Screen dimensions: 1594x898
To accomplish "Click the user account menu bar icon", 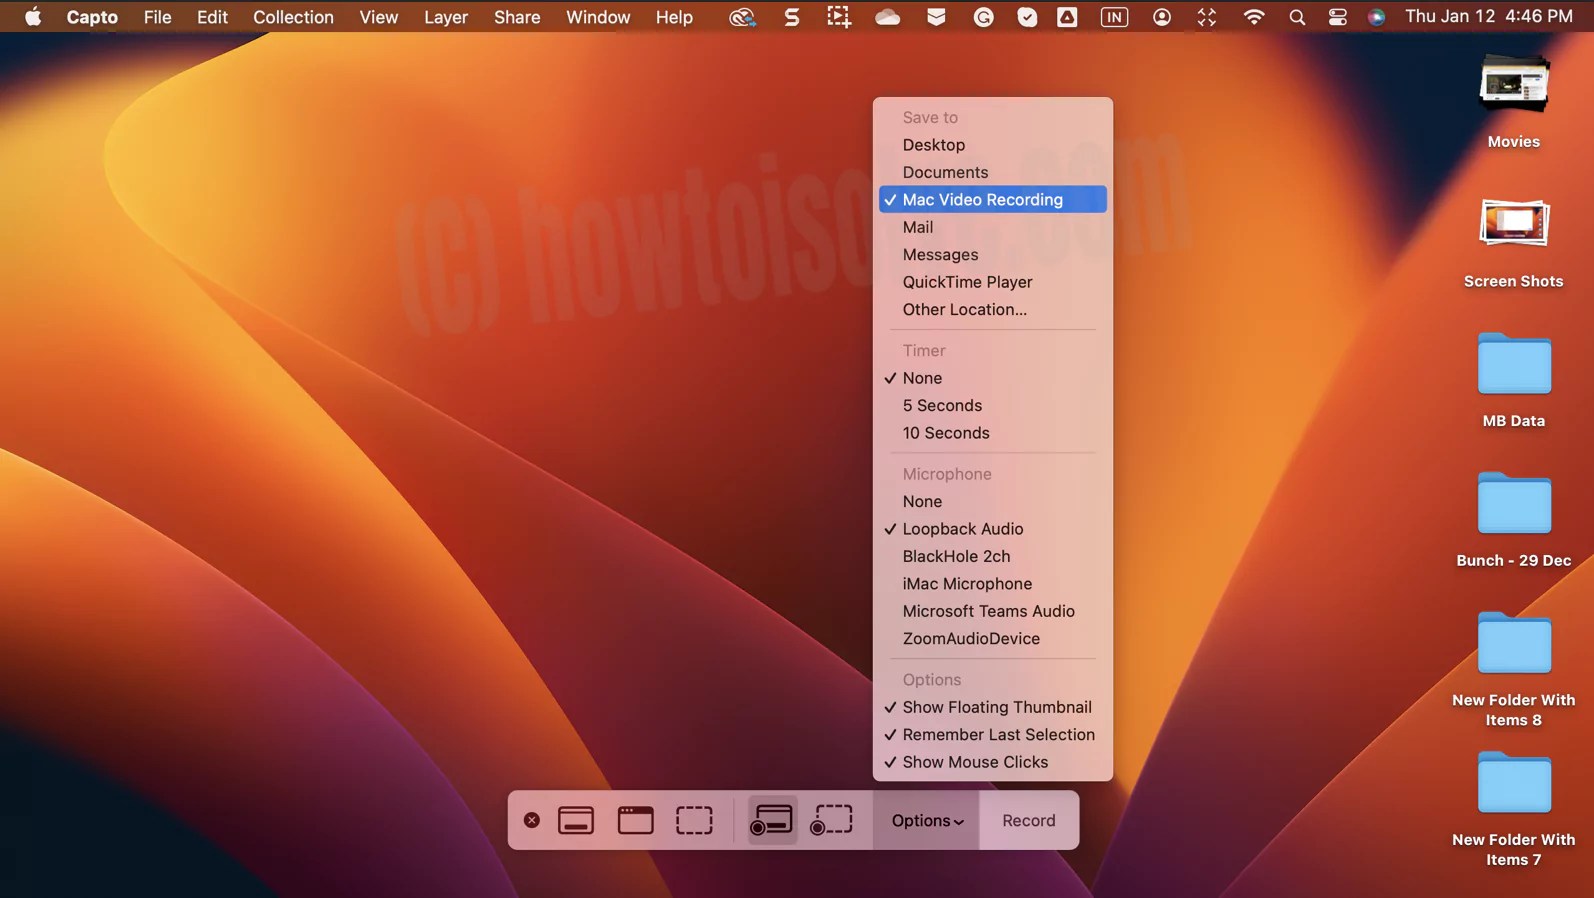I will click(x=1161, y=17).
